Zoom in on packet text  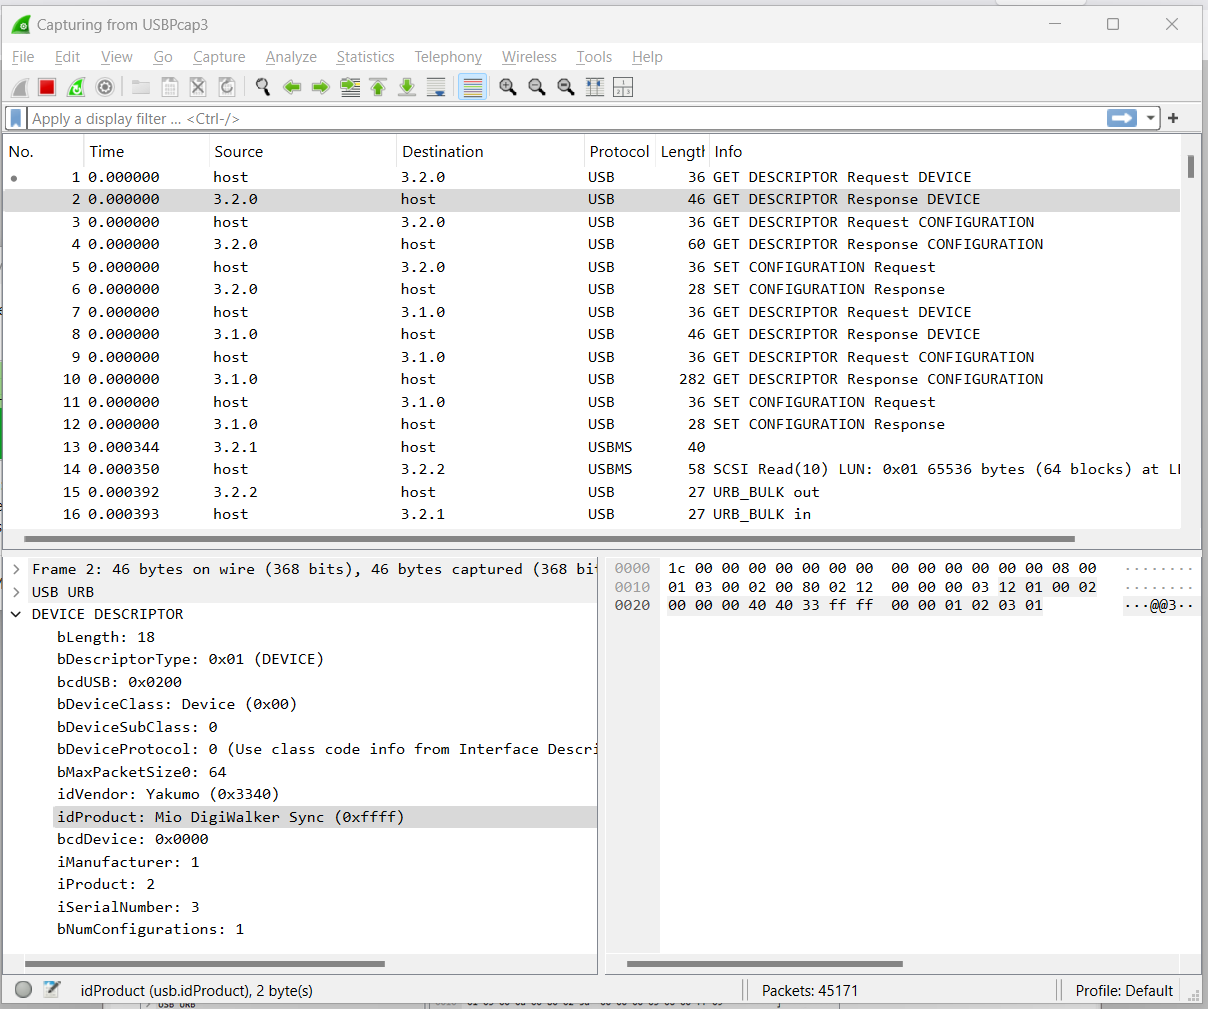click(x=508, y=87)
